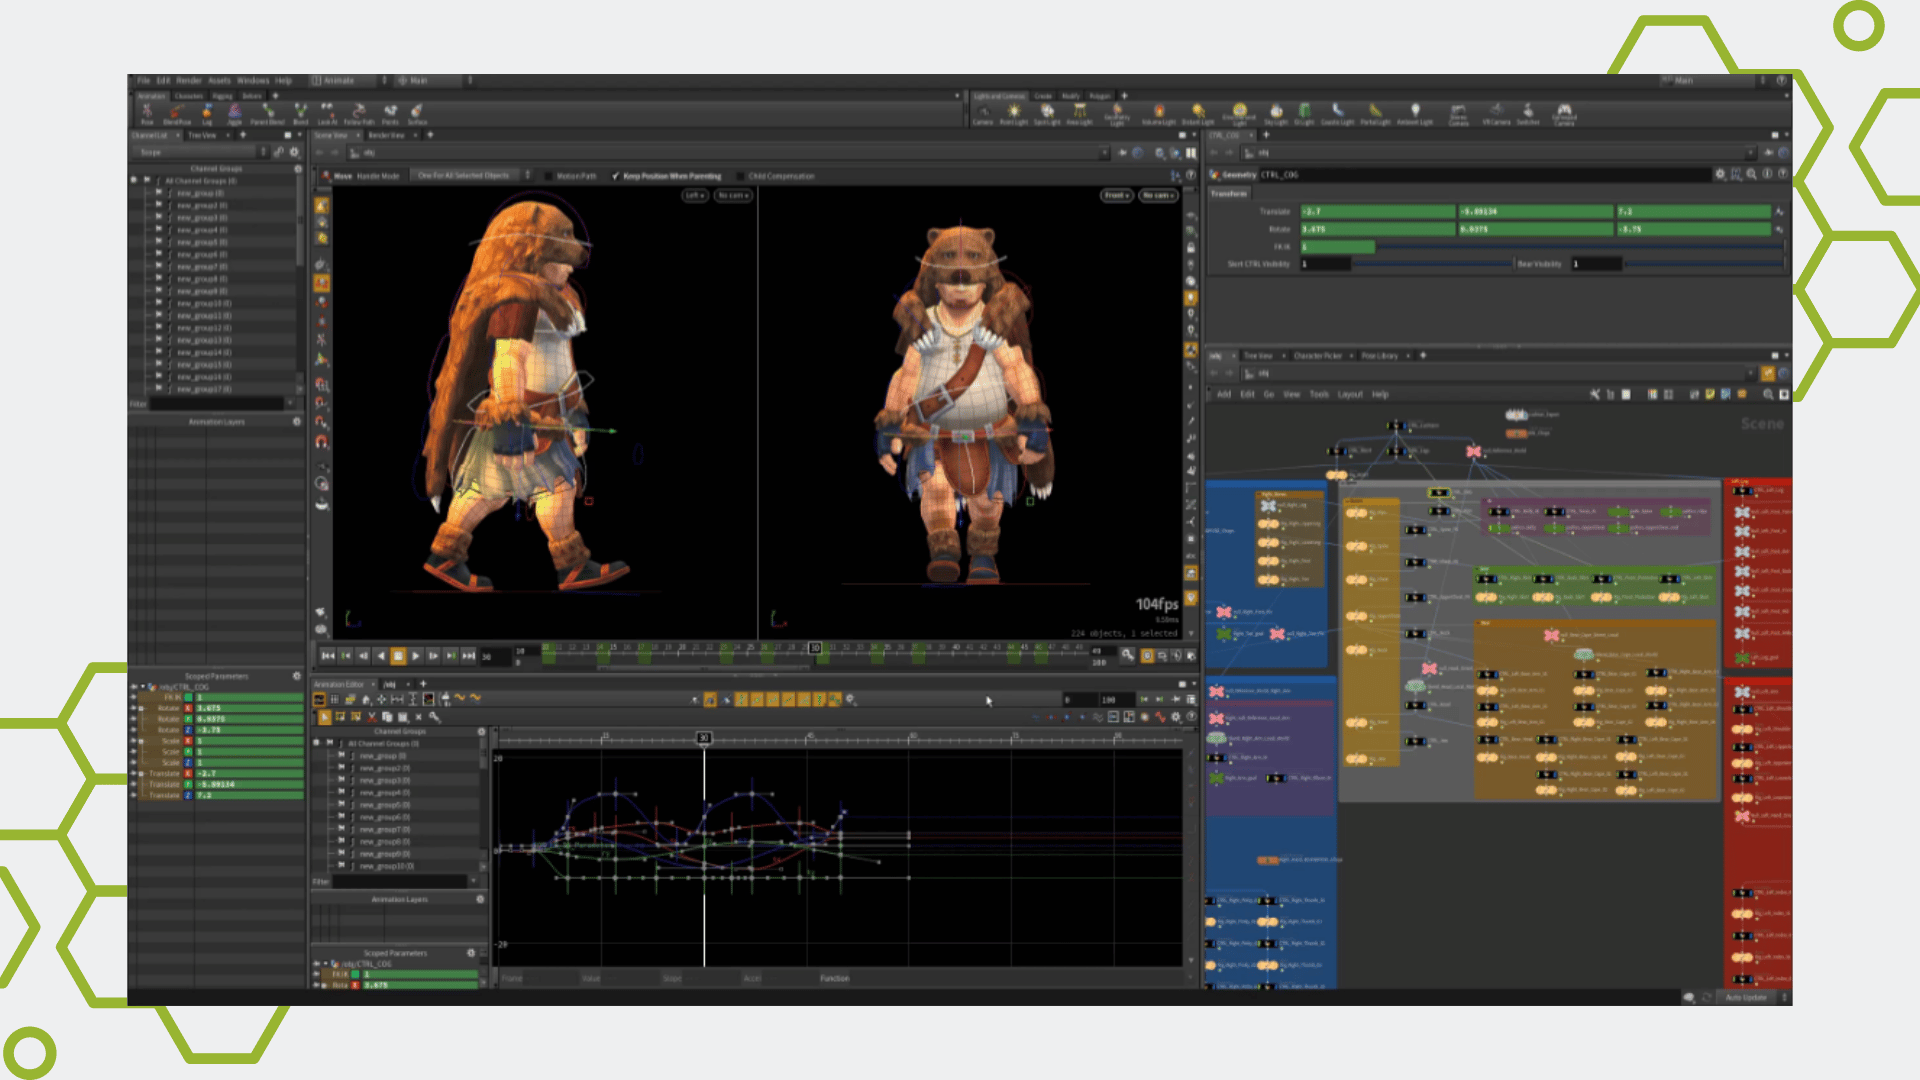Select the Pose shelf tool
Image resolution: width=1920 pixels, height=1080 pixels.
(147, 113)
